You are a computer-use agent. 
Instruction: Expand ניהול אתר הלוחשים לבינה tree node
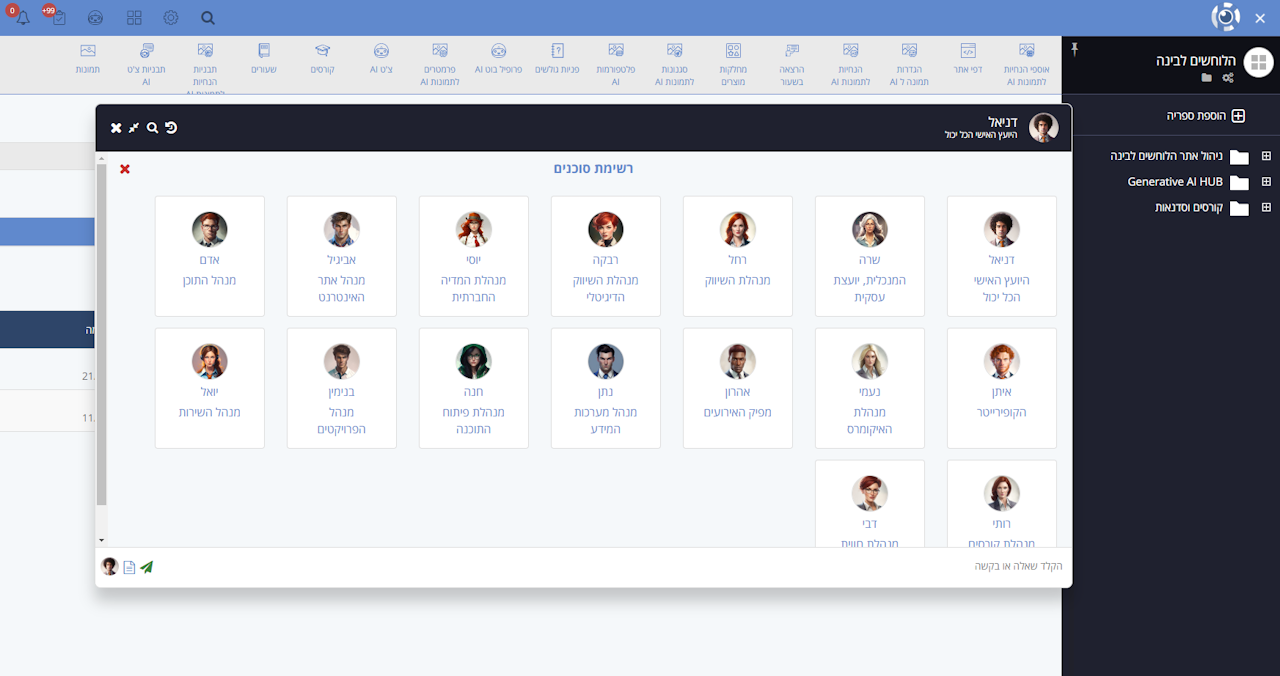click(1266, 156)
